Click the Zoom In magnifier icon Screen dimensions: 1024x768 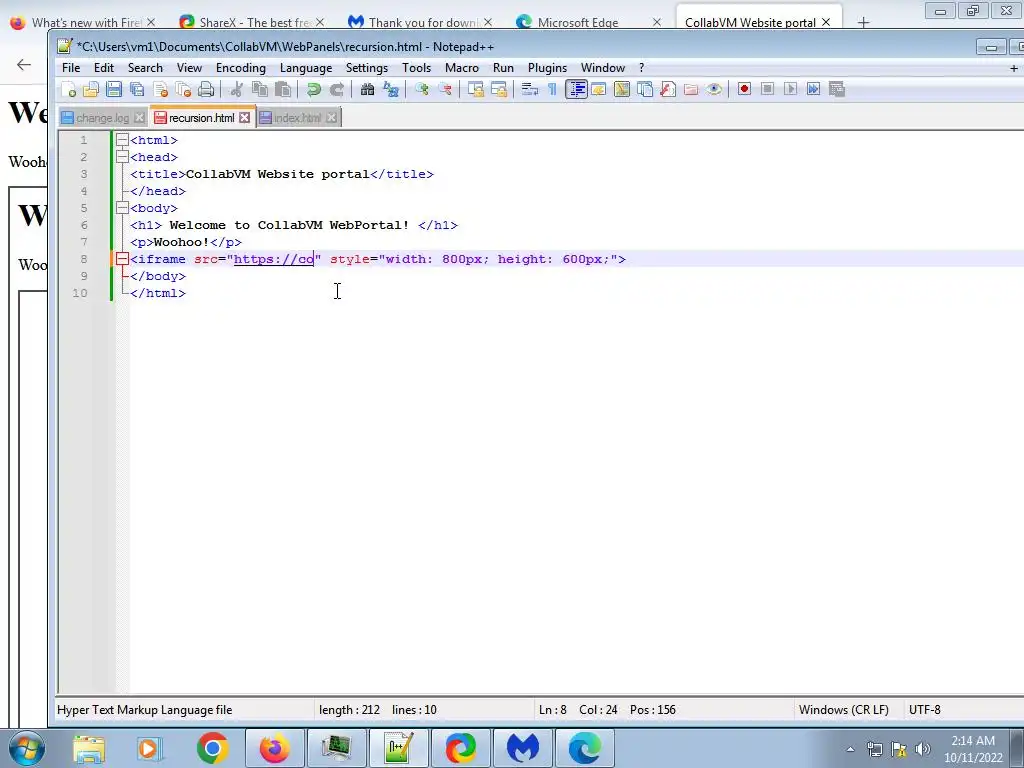point(421,89)
